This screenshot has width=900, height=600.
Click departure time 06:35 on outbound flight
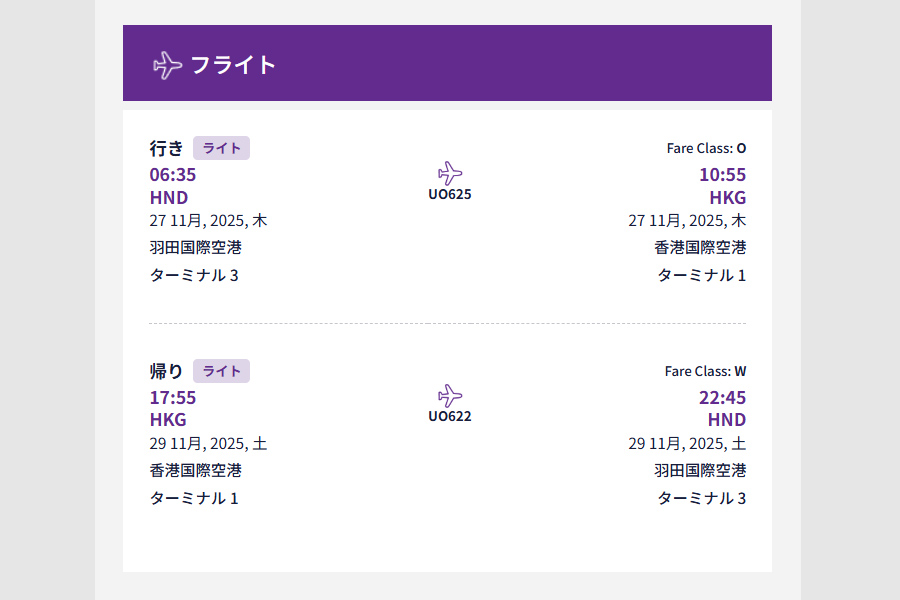(175, 174)
